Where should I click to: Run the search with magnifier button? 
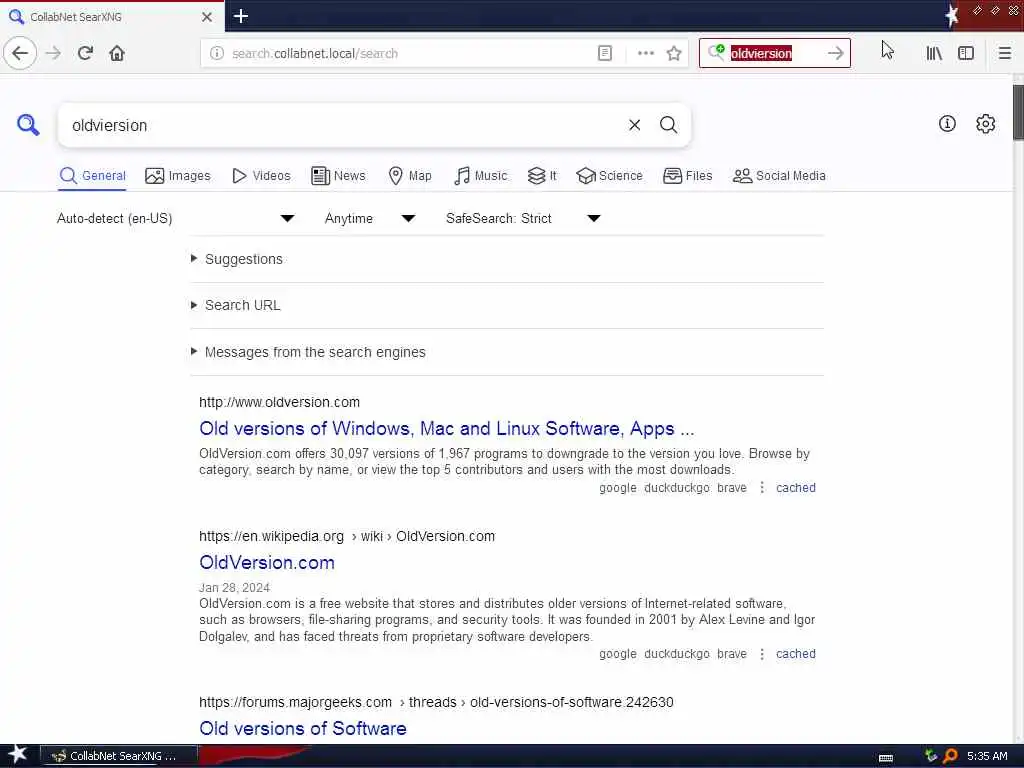click(x=668, y=125)
